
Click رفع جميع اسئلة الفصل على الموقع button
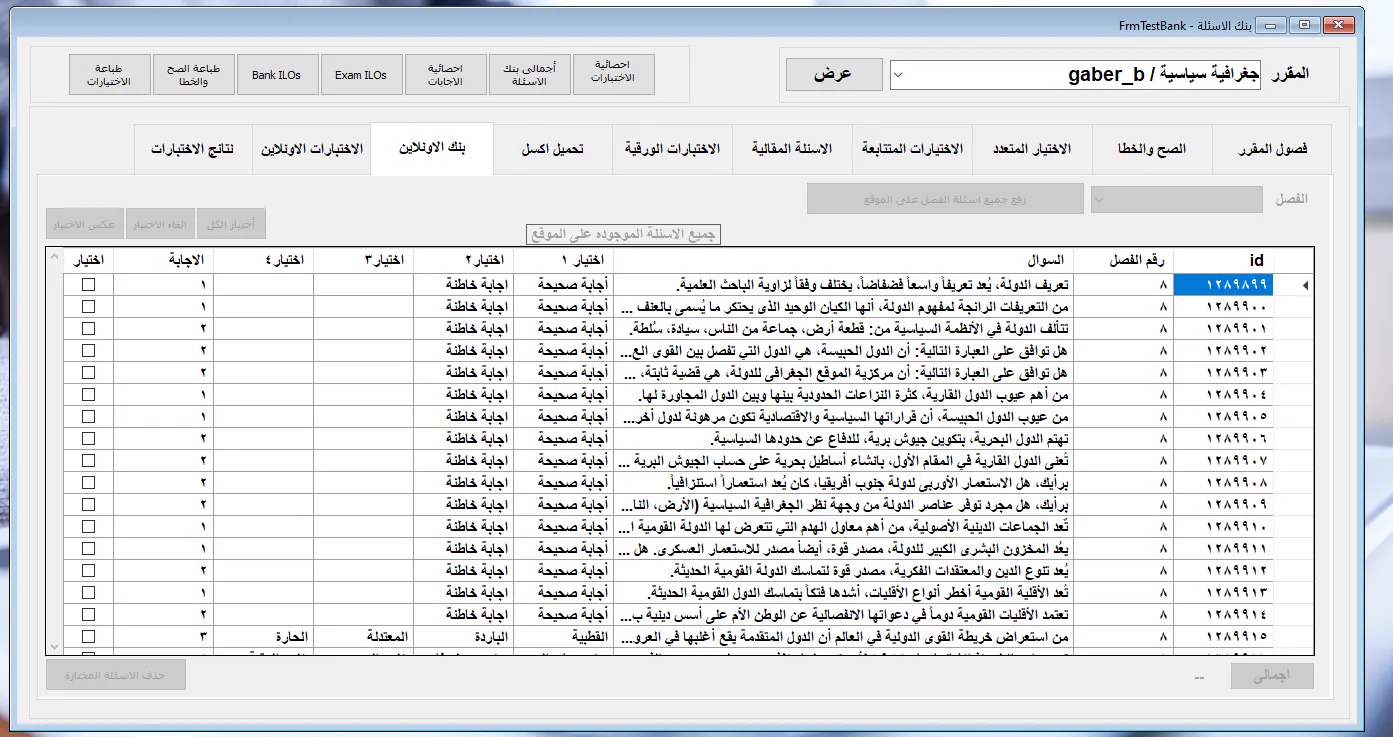click(945, 199)
